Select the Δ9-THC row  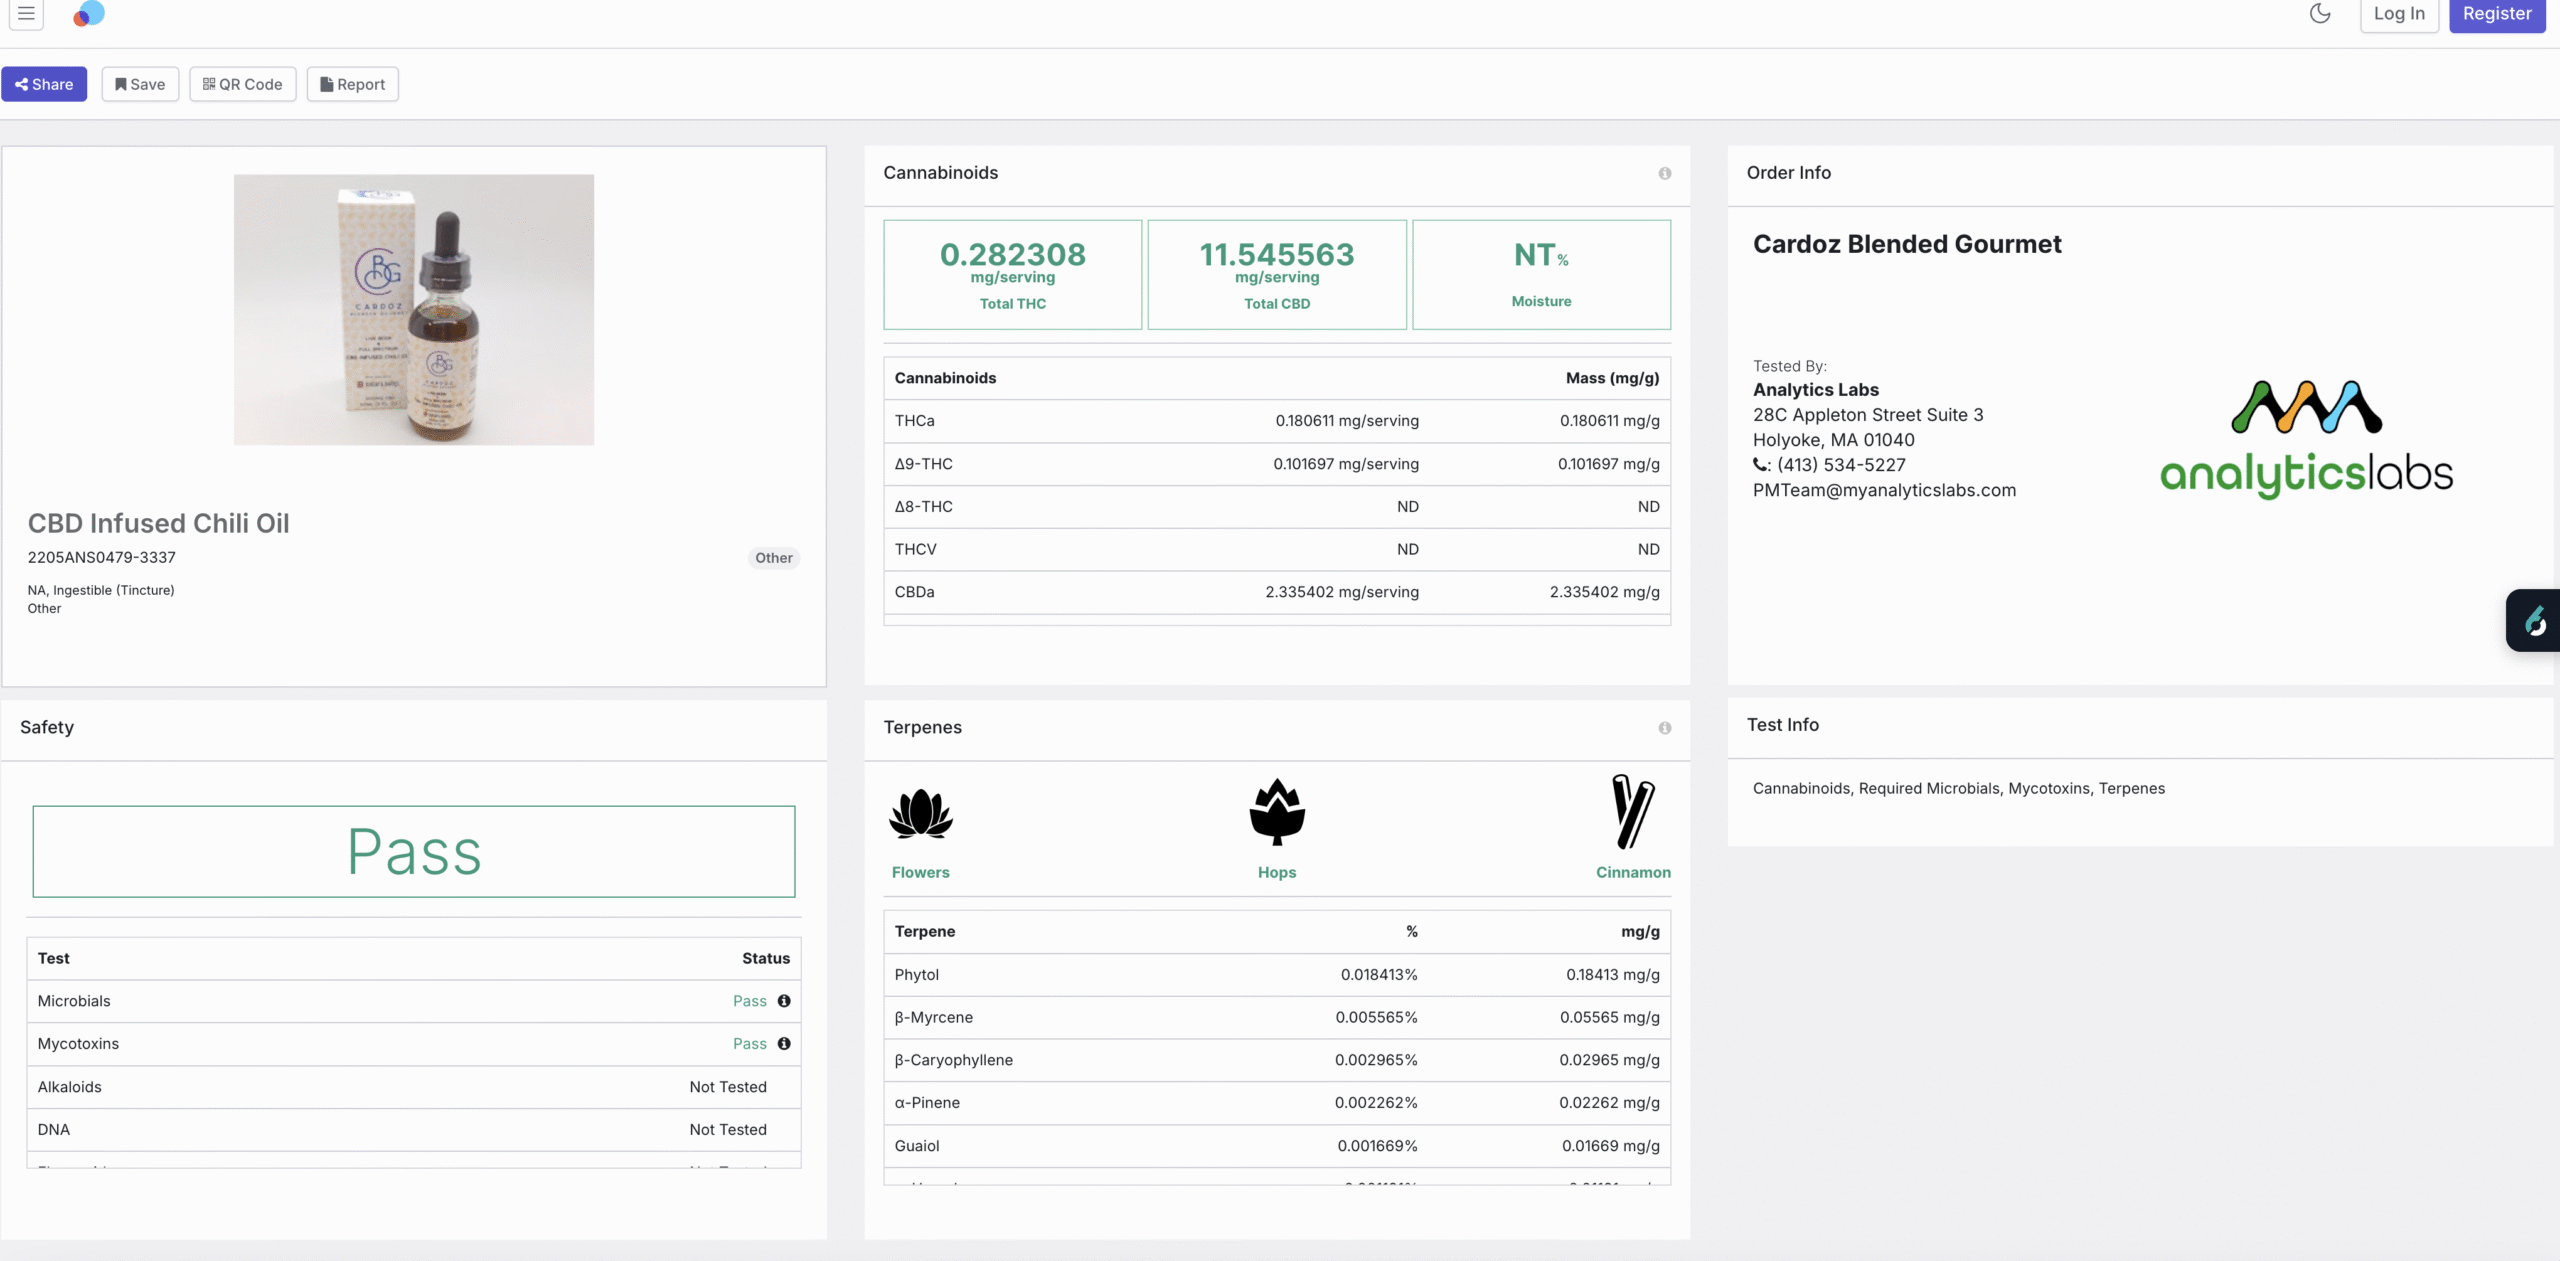pos(1277,464)
